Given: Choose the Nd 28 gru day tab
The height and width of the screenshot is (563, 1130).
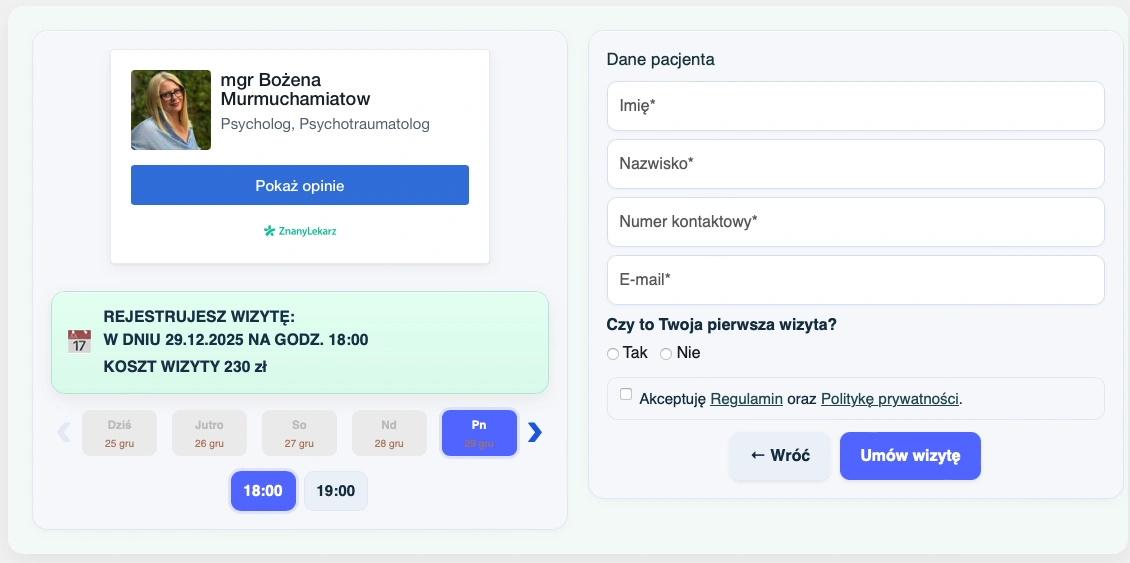Looking at the screenshot, I should pos(389,433).
